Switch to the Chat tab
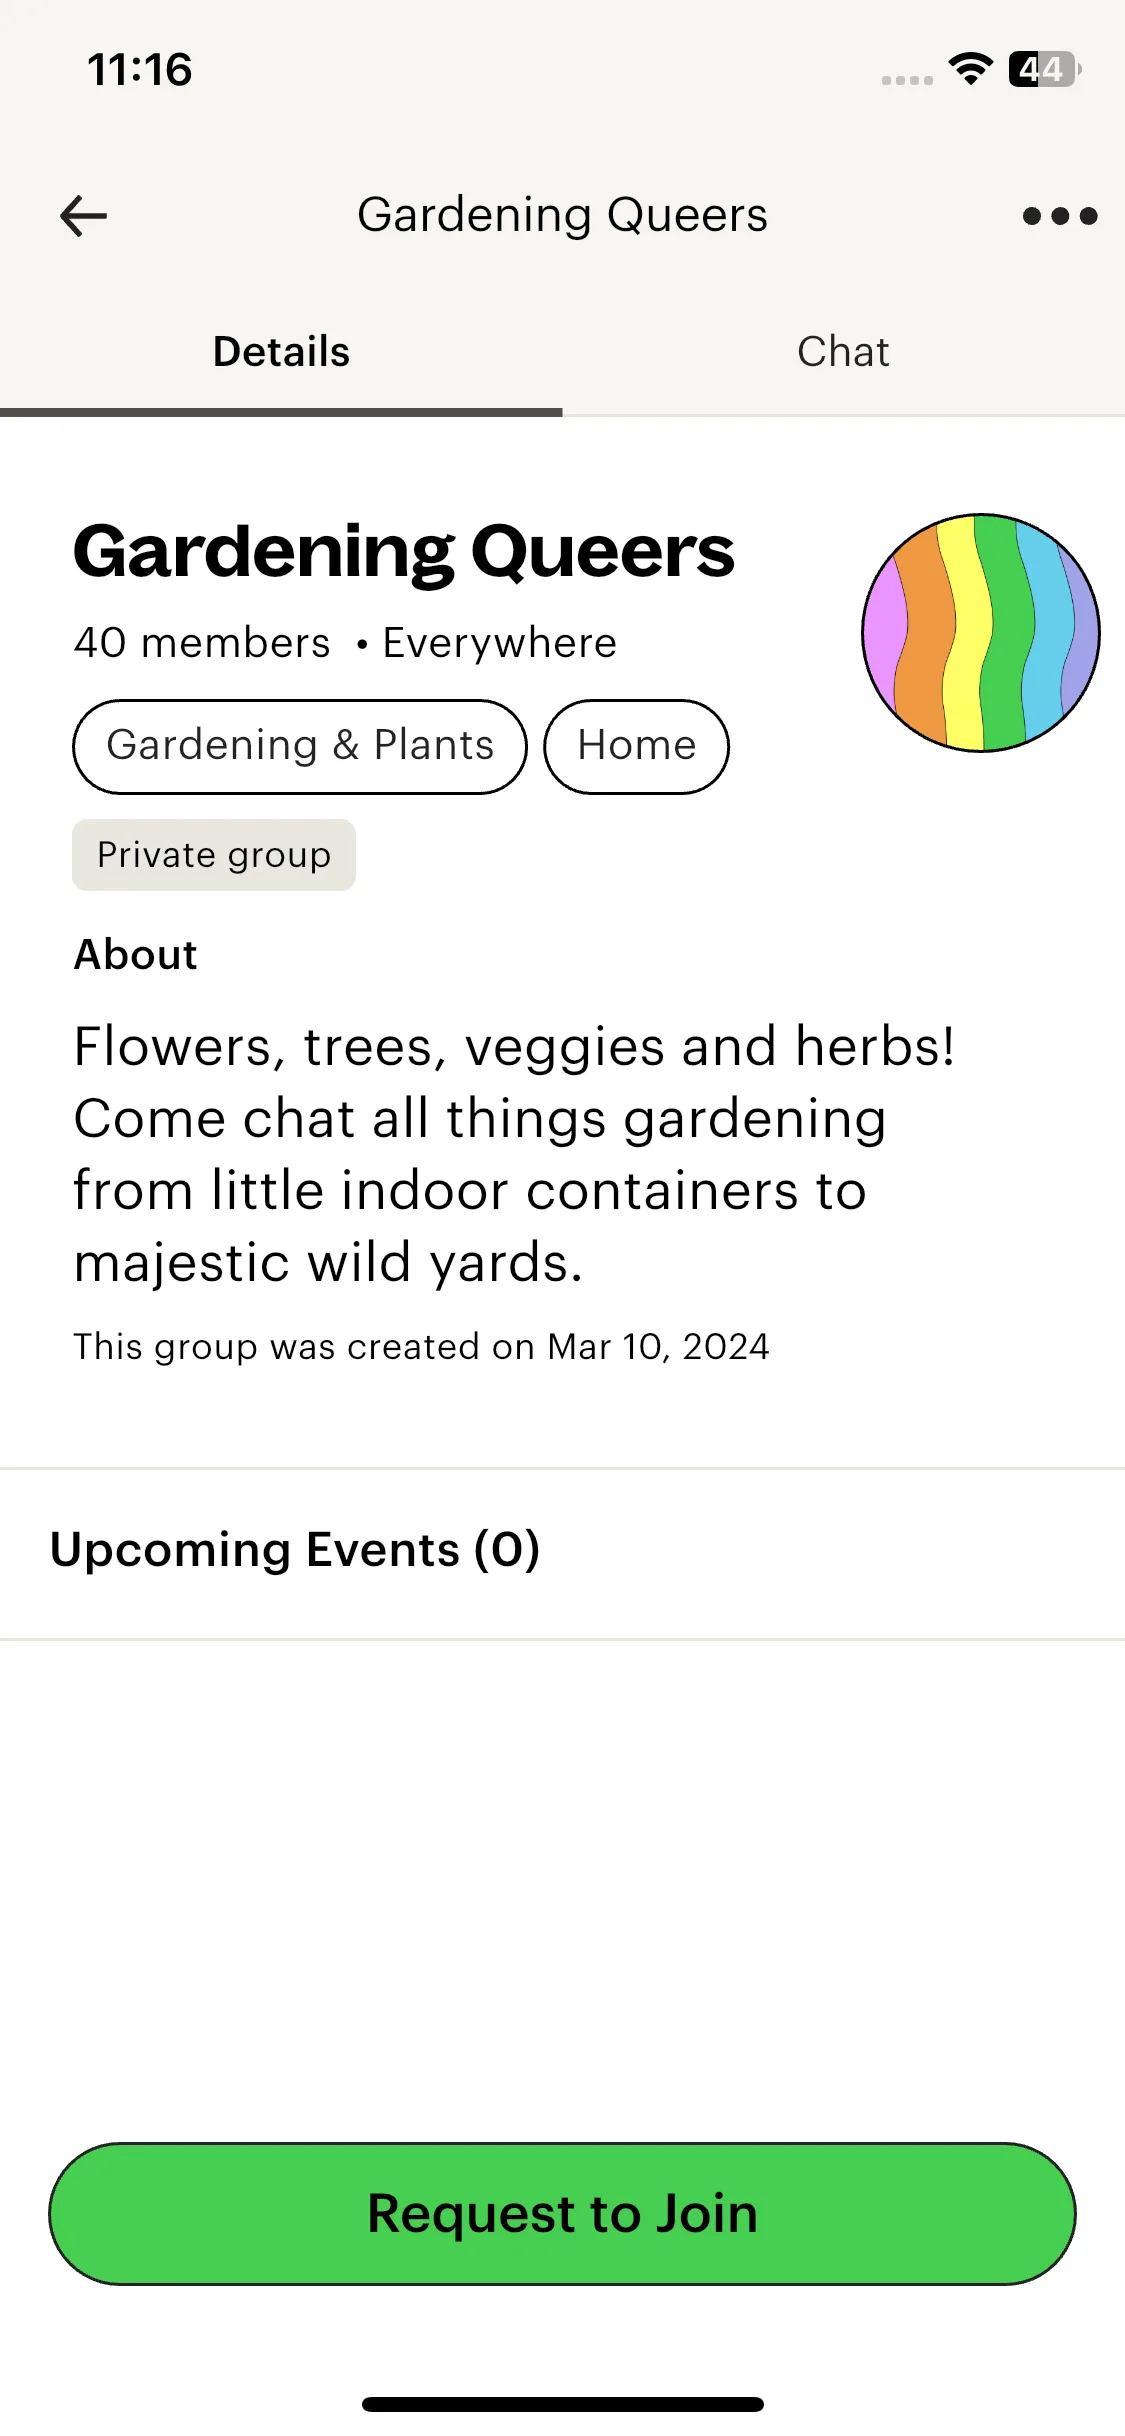Image resolution: width=1125 pixels, height=2436 pixels. 843,352
